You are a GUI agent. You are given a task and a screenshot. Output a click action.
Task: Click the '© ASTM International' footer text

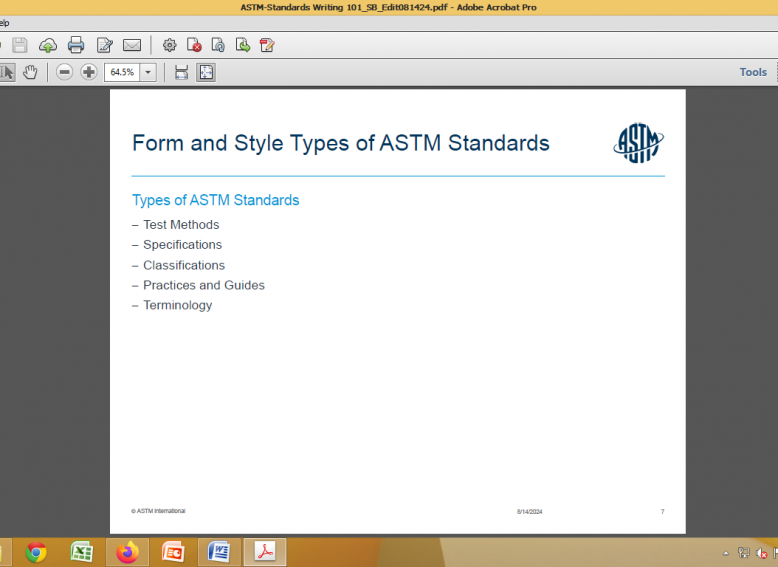(158, 511)
